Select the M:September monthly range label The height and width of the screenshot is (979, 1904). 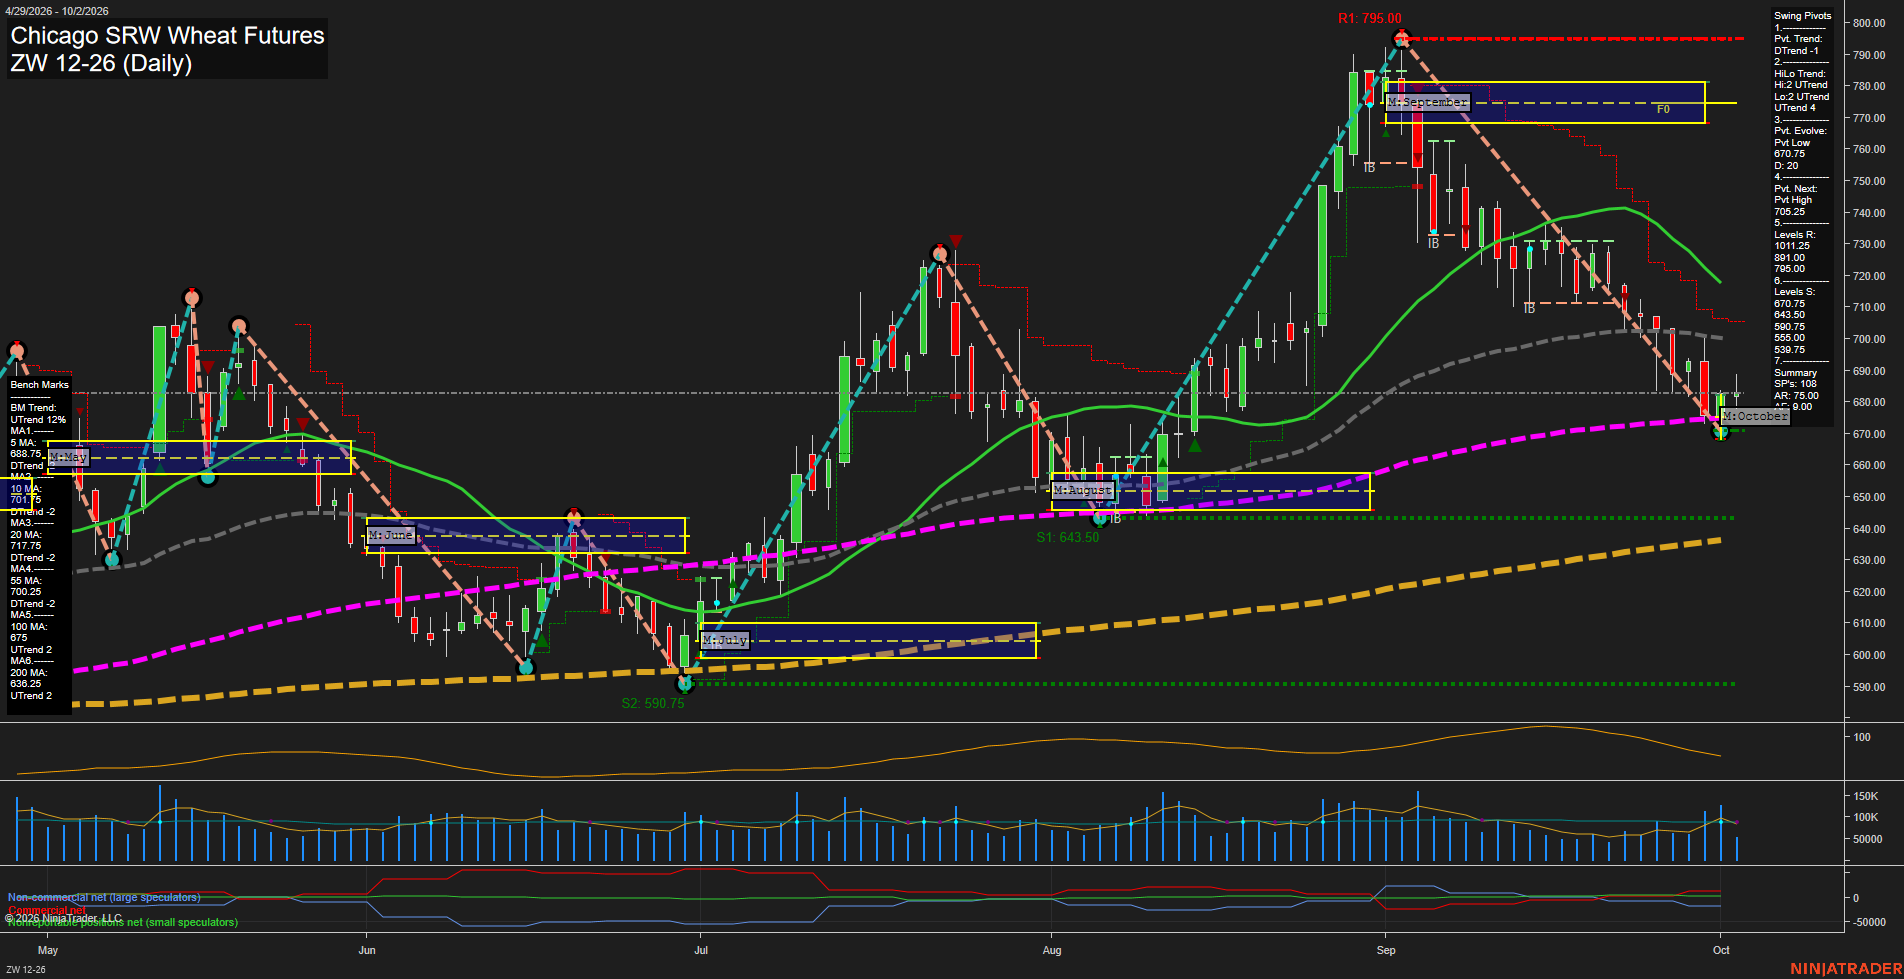pyautogui.click(x=1427, y=102)
